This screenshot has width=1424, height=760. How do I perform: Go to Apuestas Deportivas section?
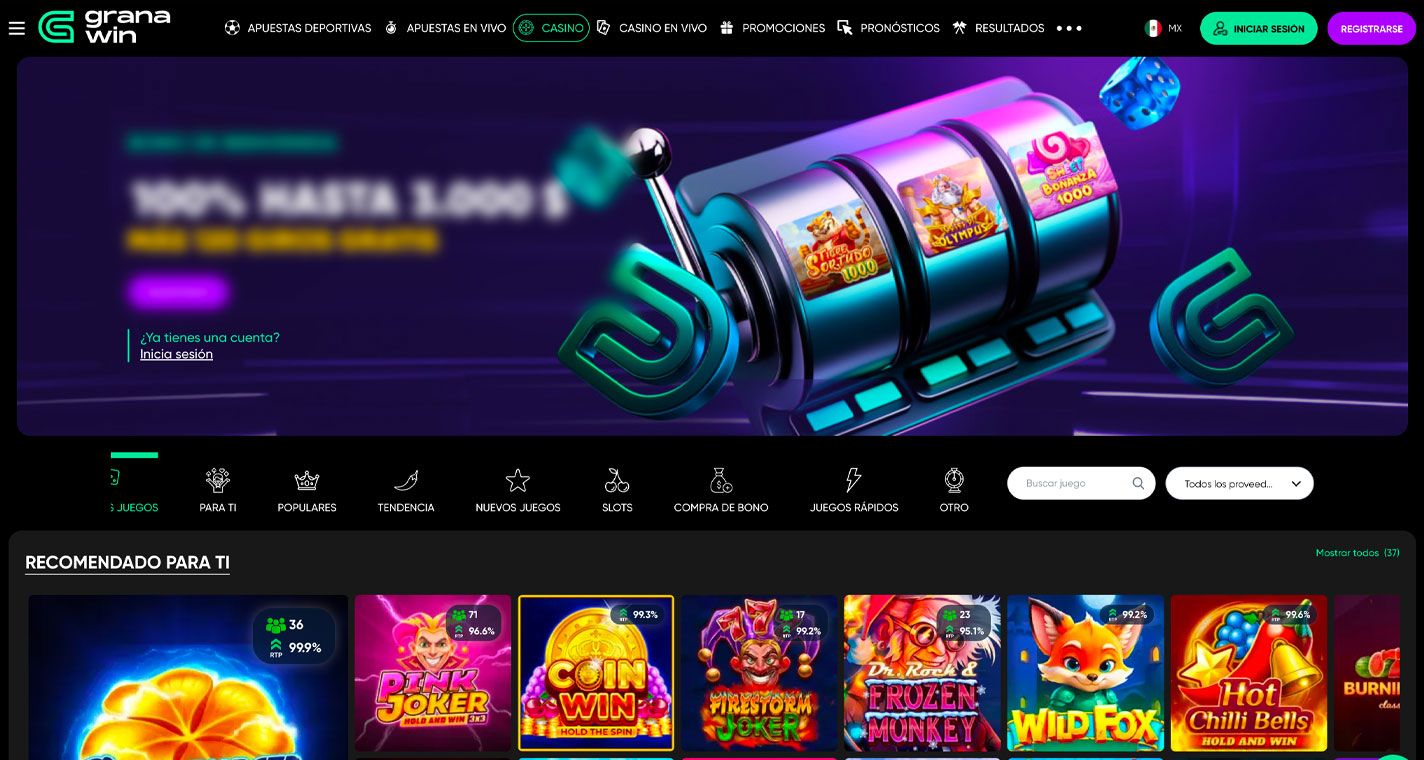298,28
